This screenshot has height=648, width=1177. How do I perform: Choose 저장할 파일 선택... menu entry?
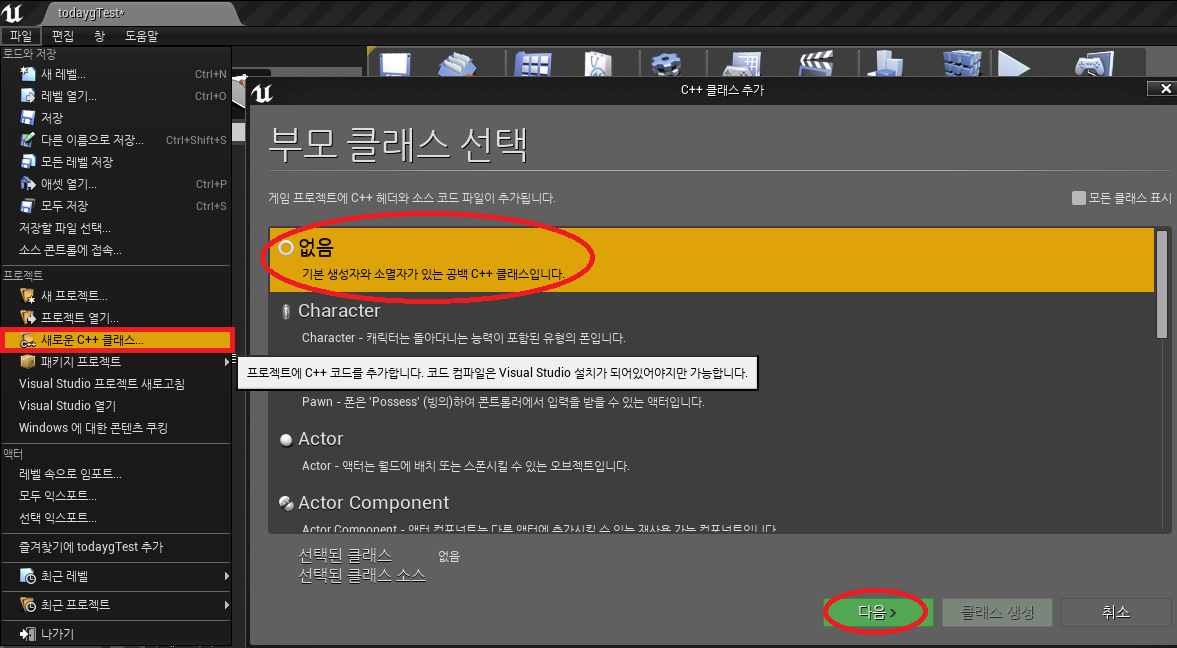point(116,228)
